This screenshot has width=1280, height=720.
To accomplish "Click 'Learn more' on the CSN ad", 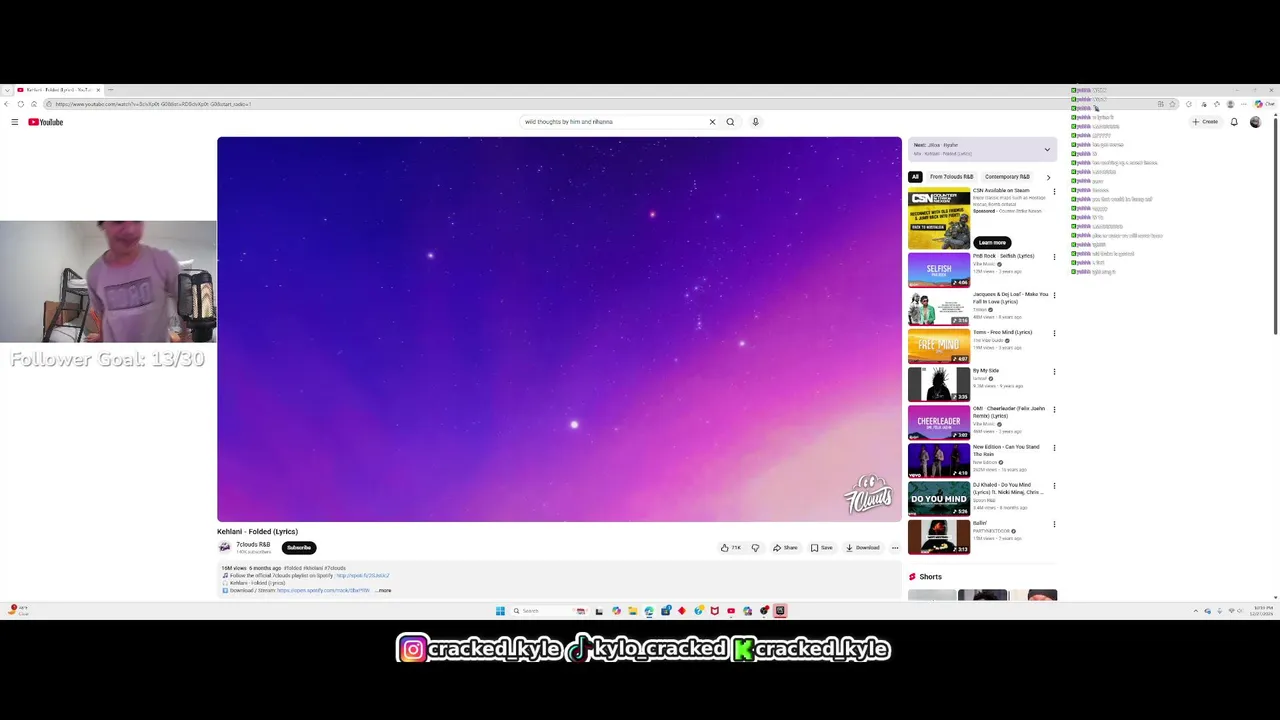I will 992,242.
